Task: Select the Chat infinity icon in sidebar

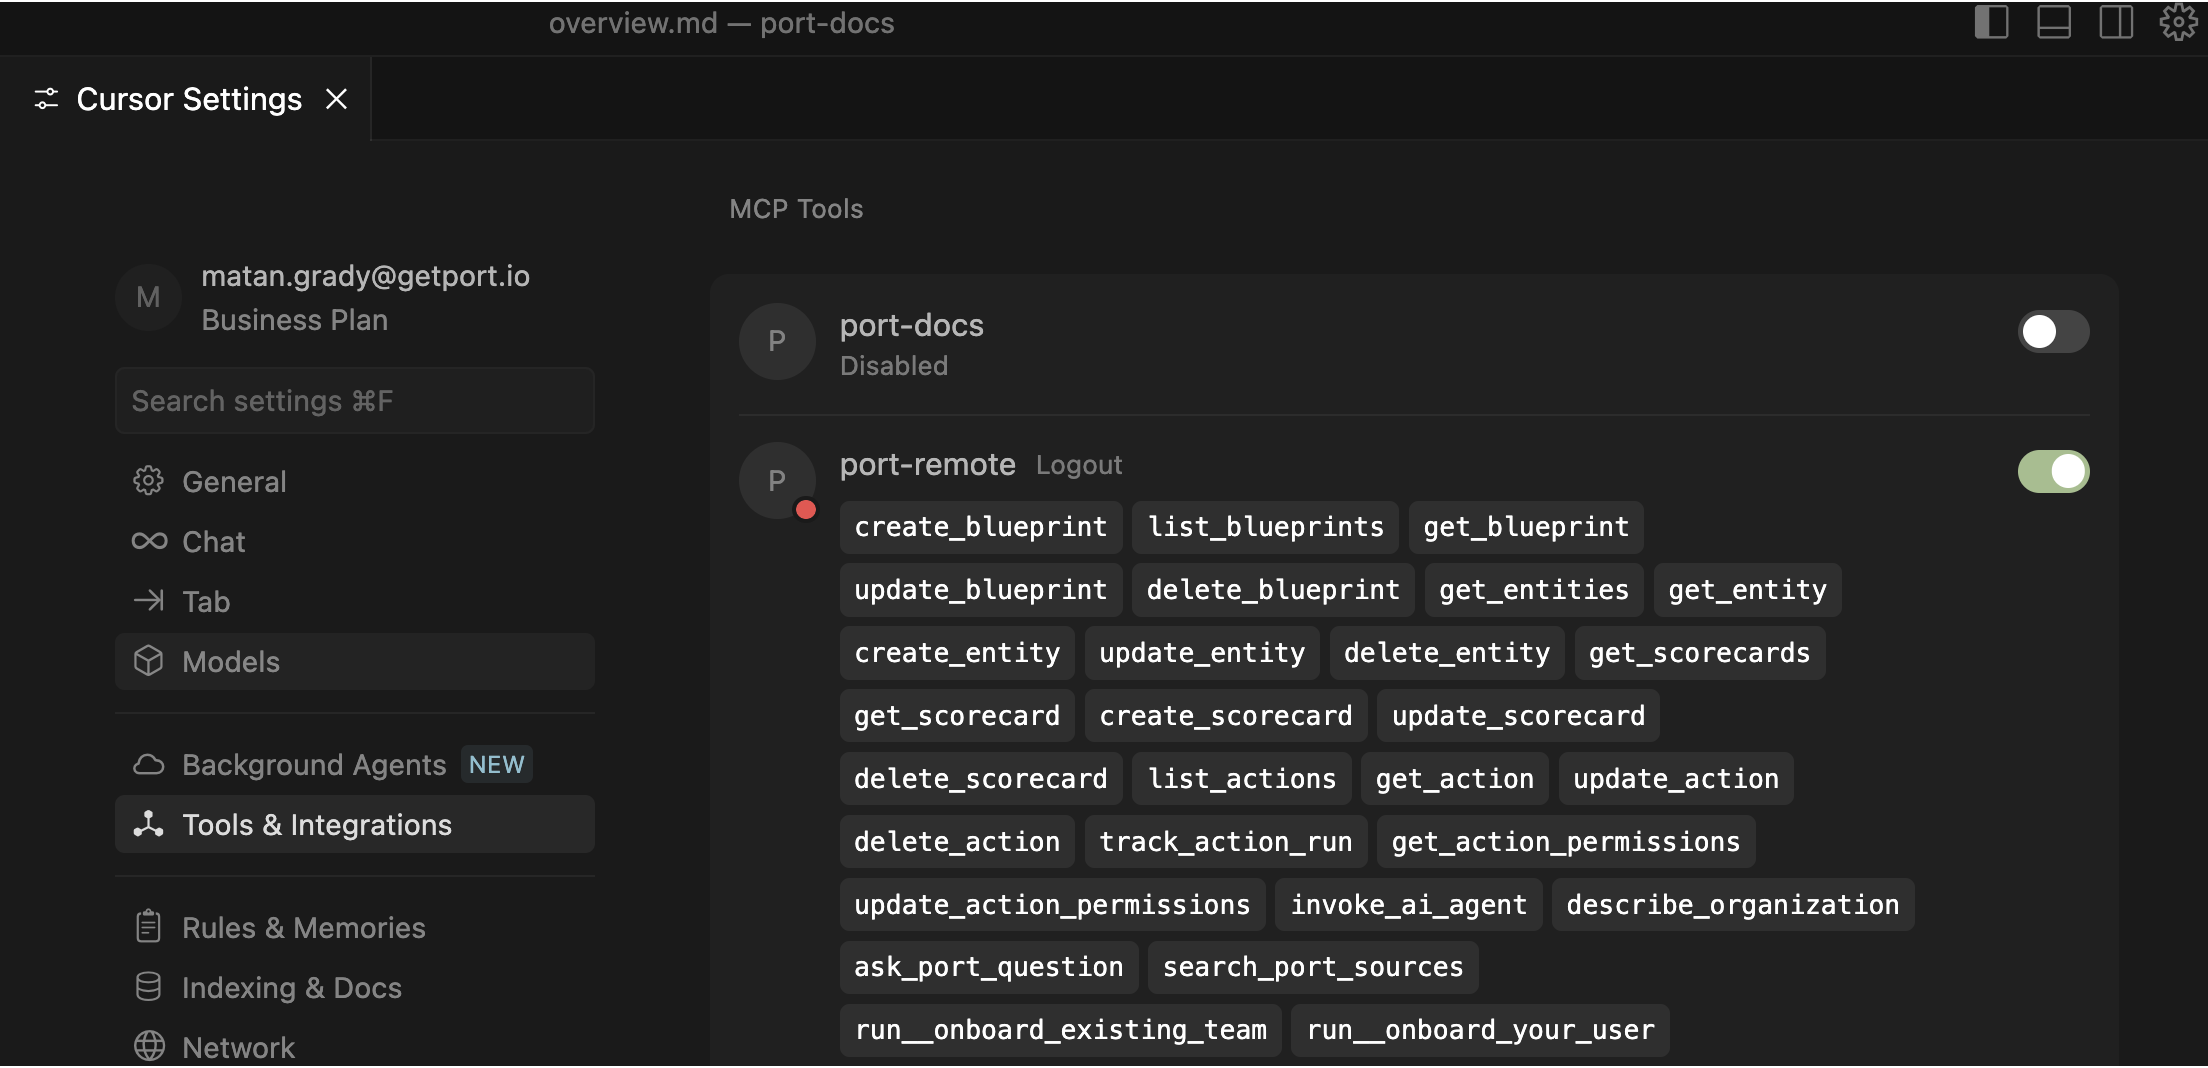Action: point(150,541)
